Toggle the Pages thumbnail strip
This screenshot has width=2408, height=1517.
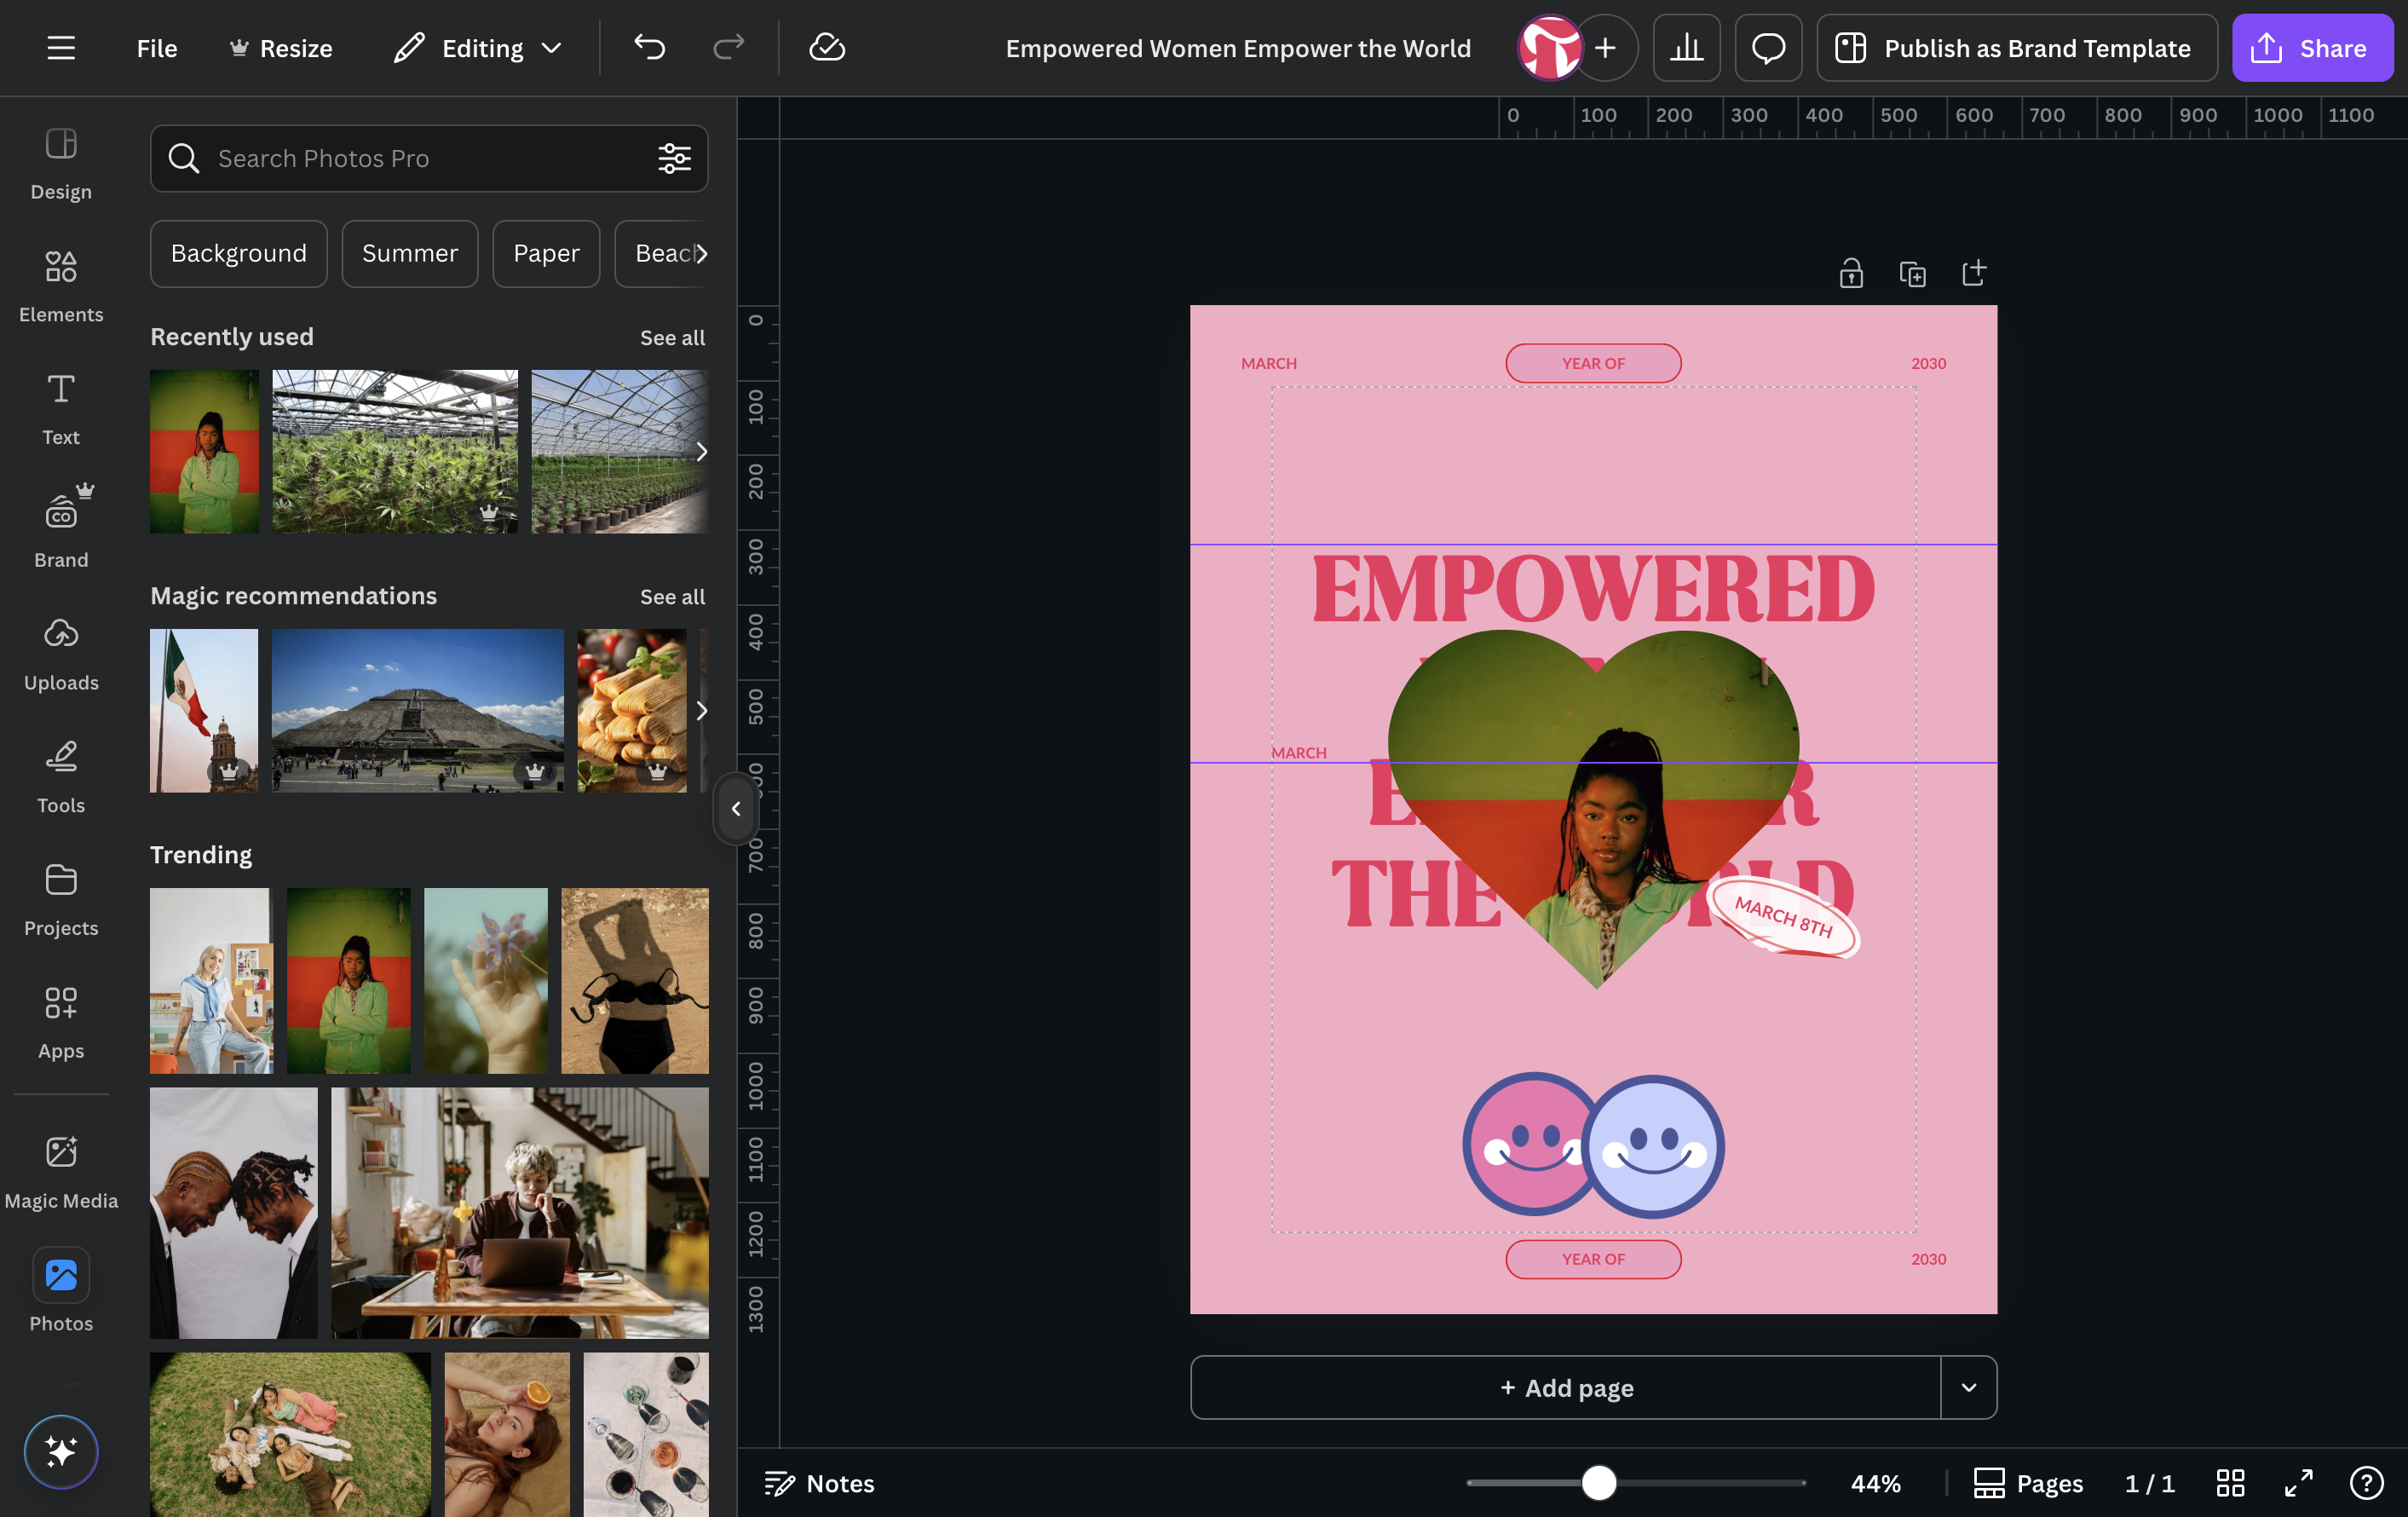click(x=2028, y=1483)
